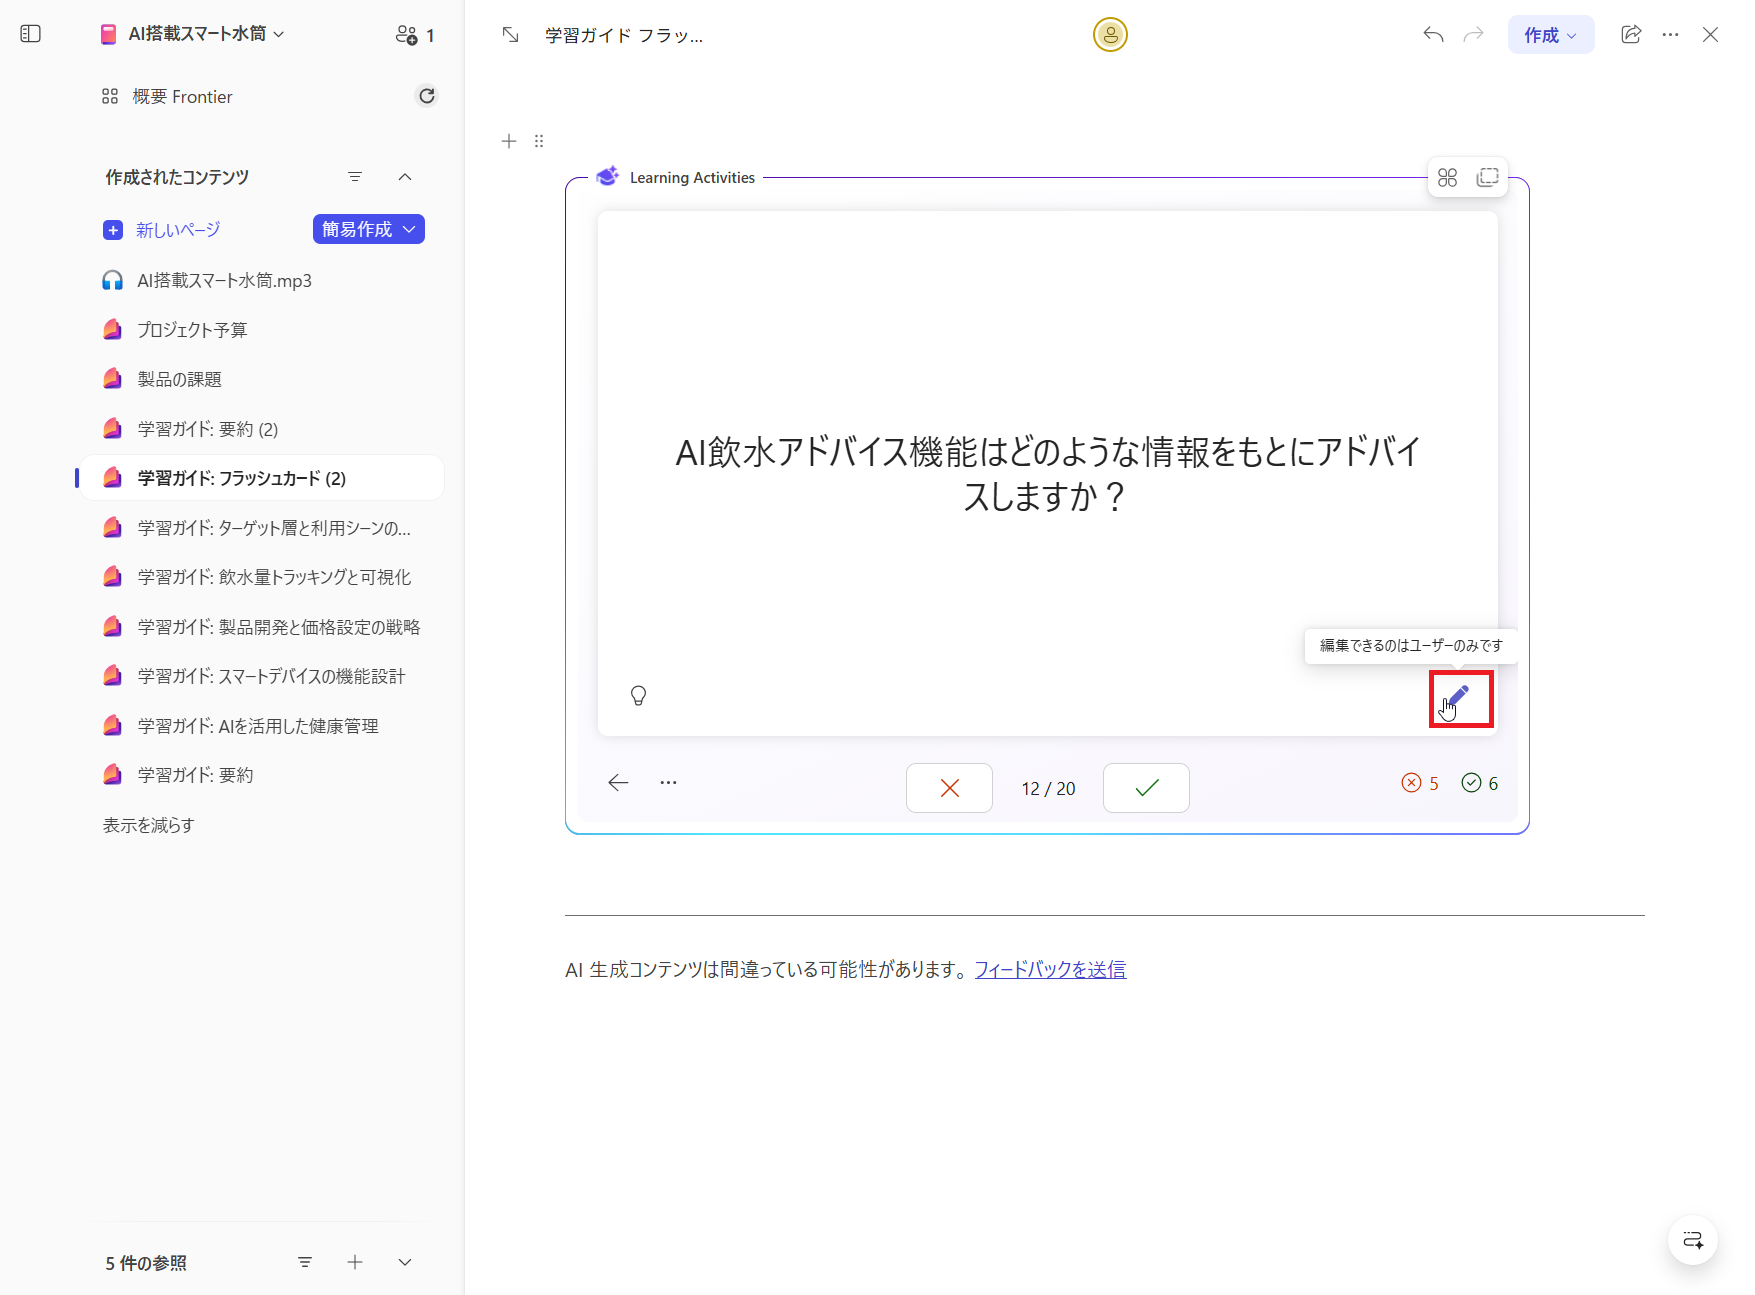Open the grid view of flashcards
Viewport: 1755px width, 1295px height.
[1447, 176]
